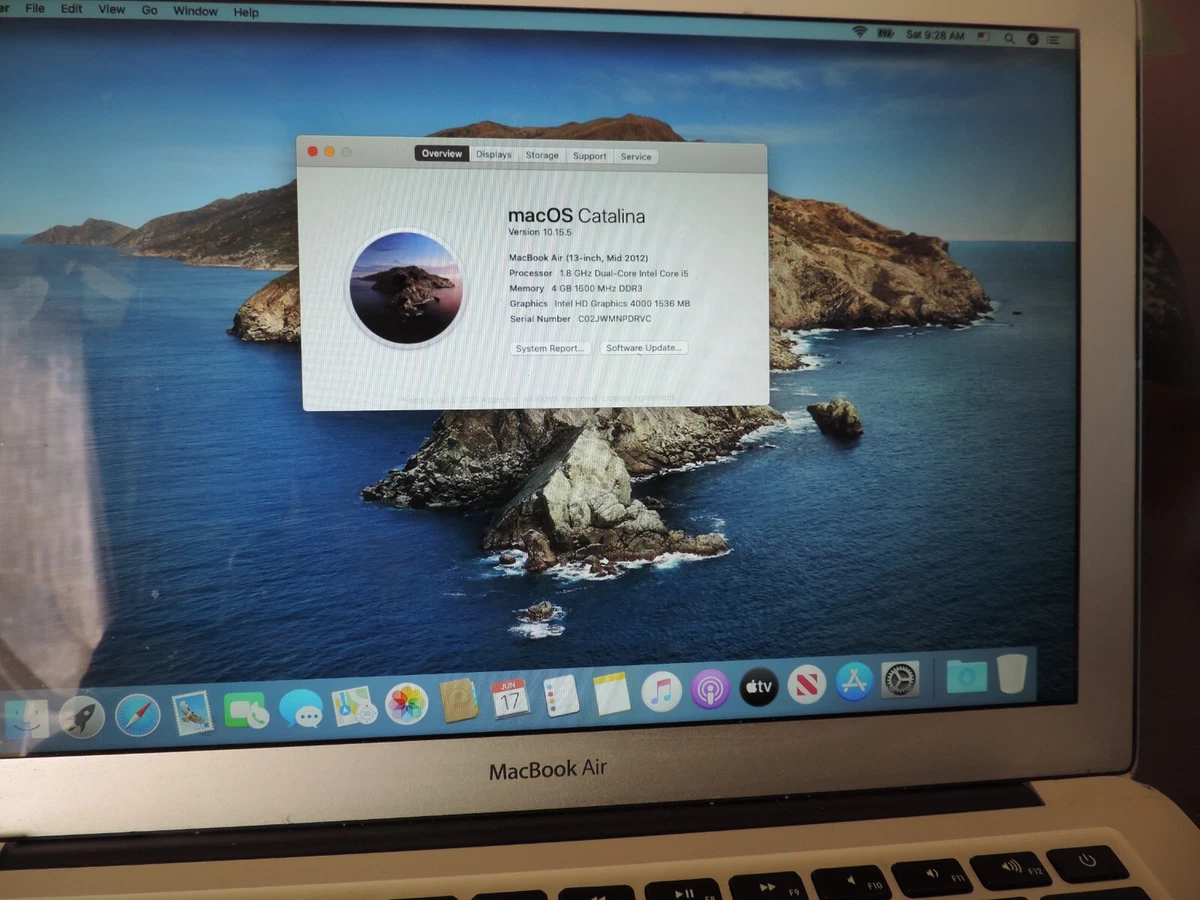The image size is (1200, 900).
Task: Open System Preferences gear icon
Action: coord(900,679)
